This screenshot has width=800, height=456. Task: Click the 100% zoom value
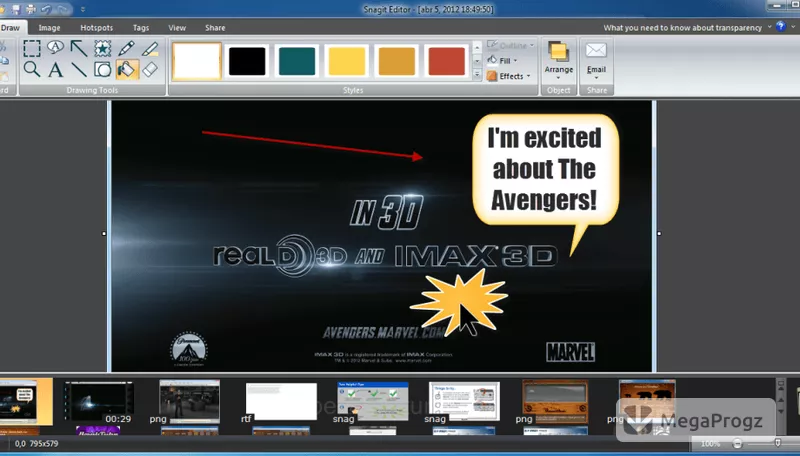[710, 444]
